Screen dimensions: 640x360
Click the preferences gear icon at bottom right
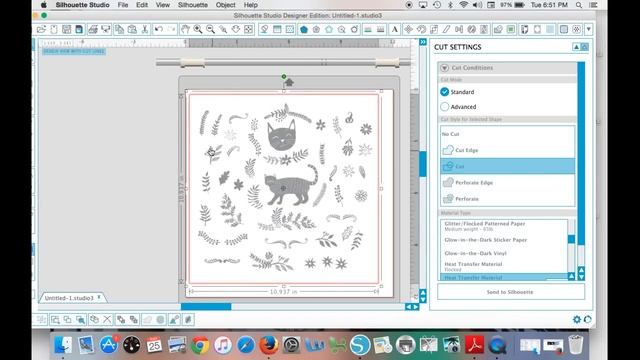[x=577, y=319]
